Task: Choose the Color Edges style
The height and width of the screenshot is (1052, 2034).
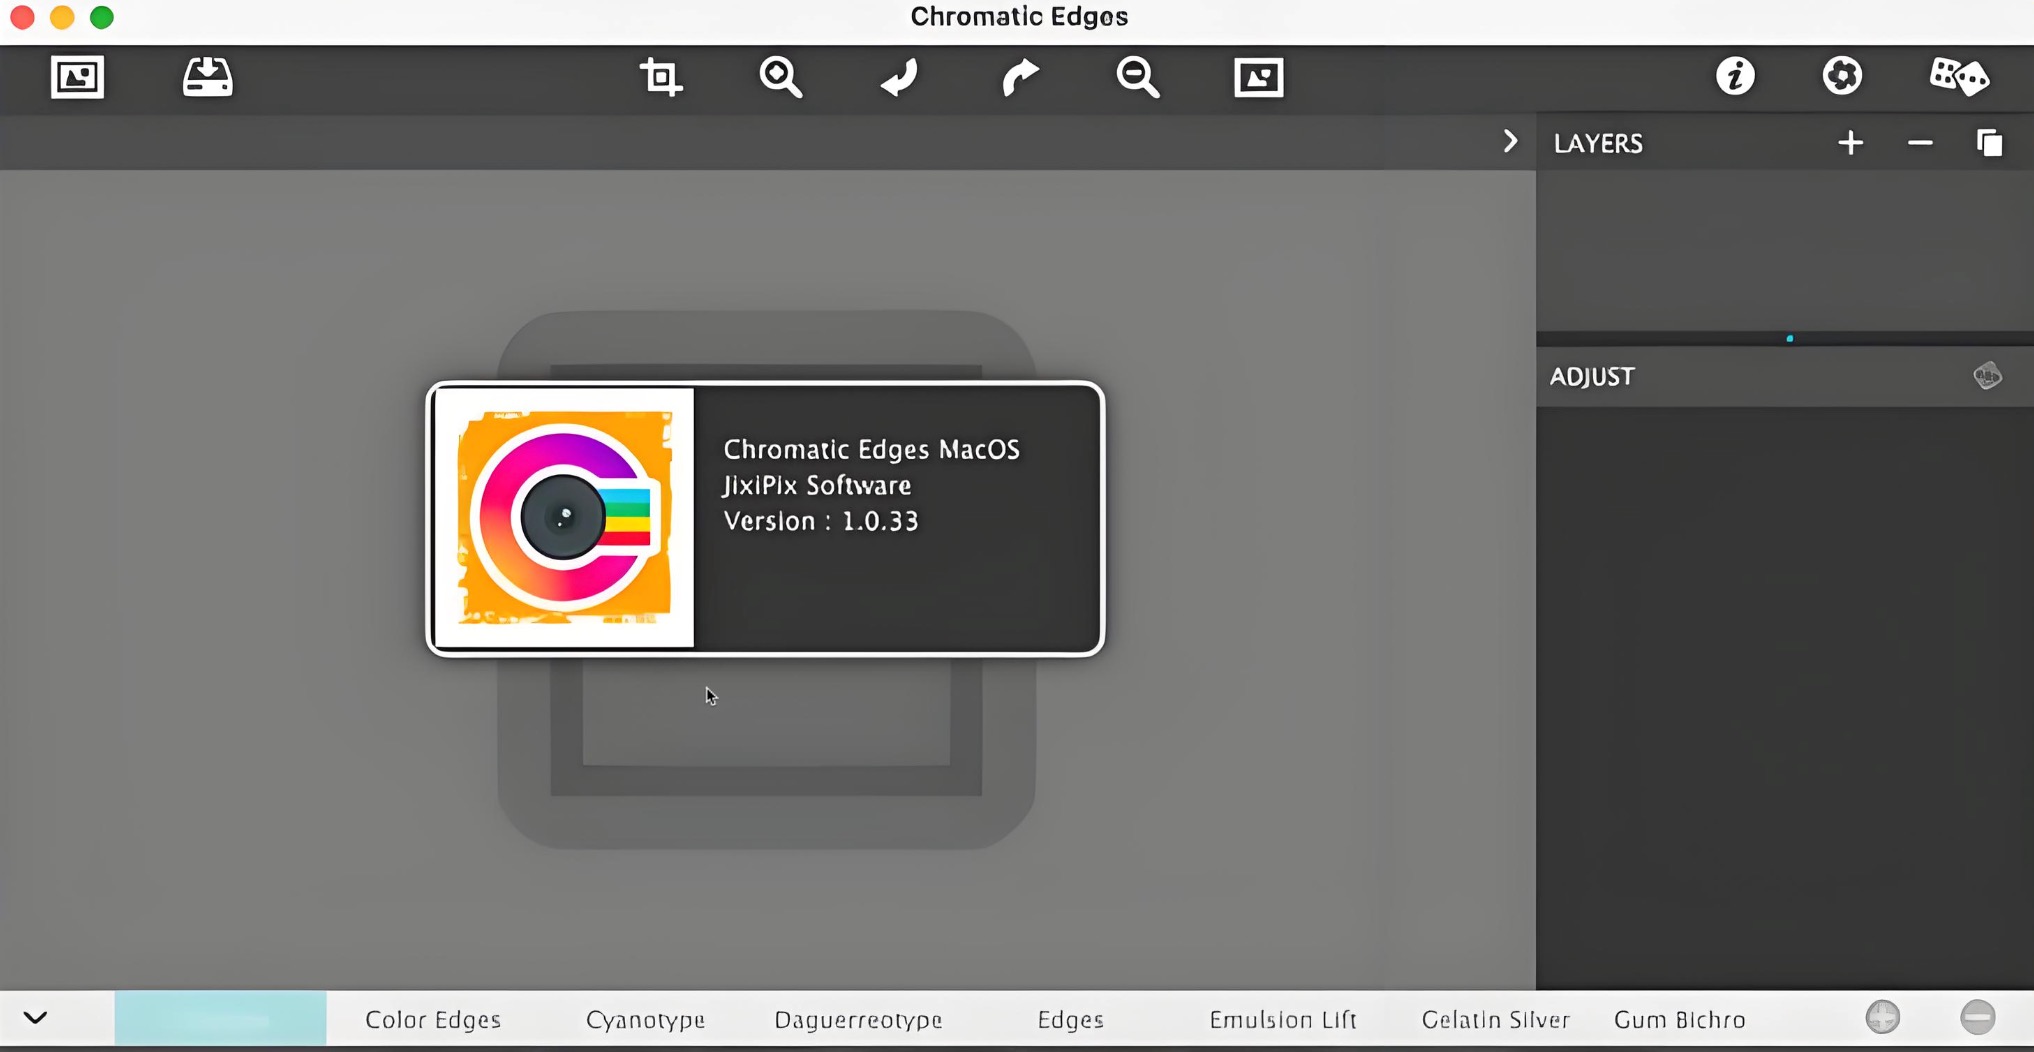Action: click(433, 1020)
